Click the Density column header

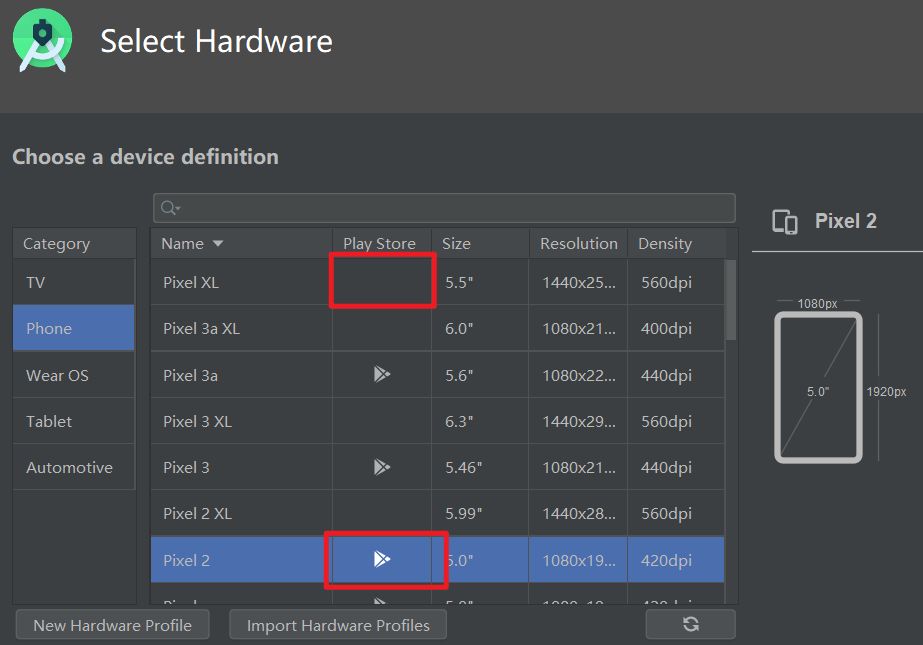[x=676, y=244]
